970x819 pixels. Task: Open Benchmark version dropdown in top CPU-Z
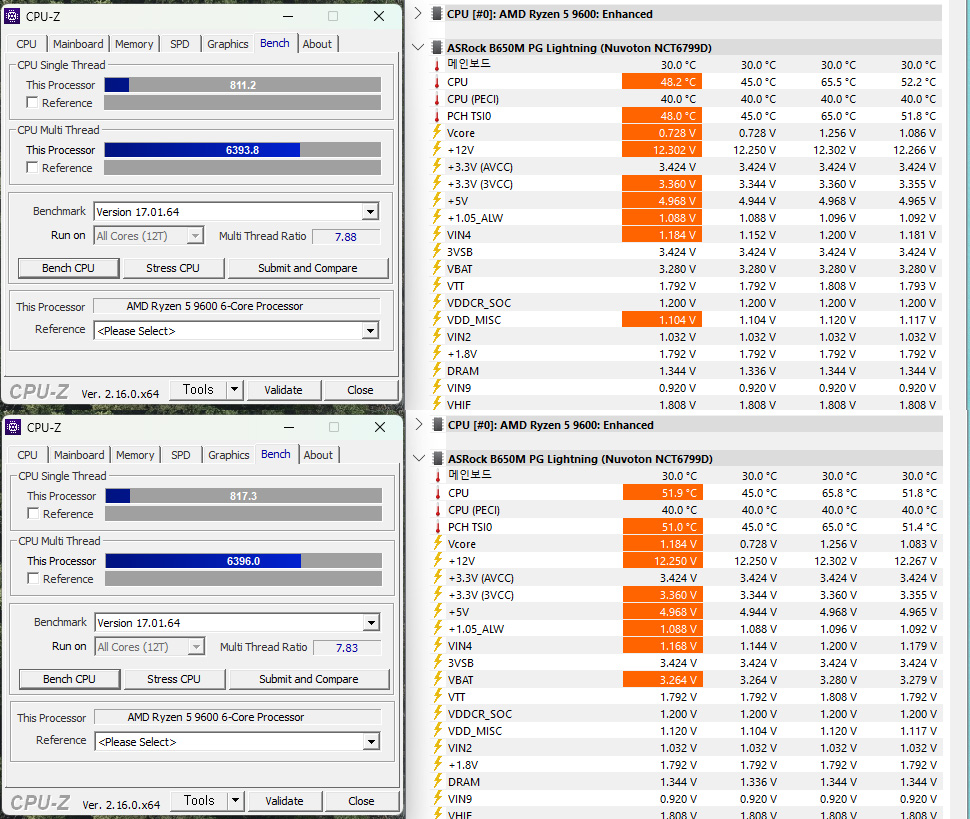click(x=370, y=212)
